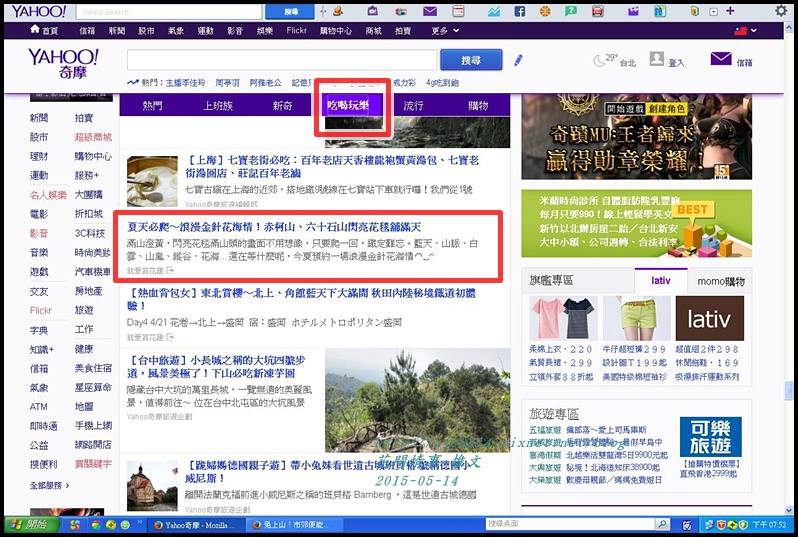Image resolution: width=798 pixels, height=537 pixels.
Task: Open the purple envelope mail icon in the Yahoo toolbar
Action: coord(430,11)
